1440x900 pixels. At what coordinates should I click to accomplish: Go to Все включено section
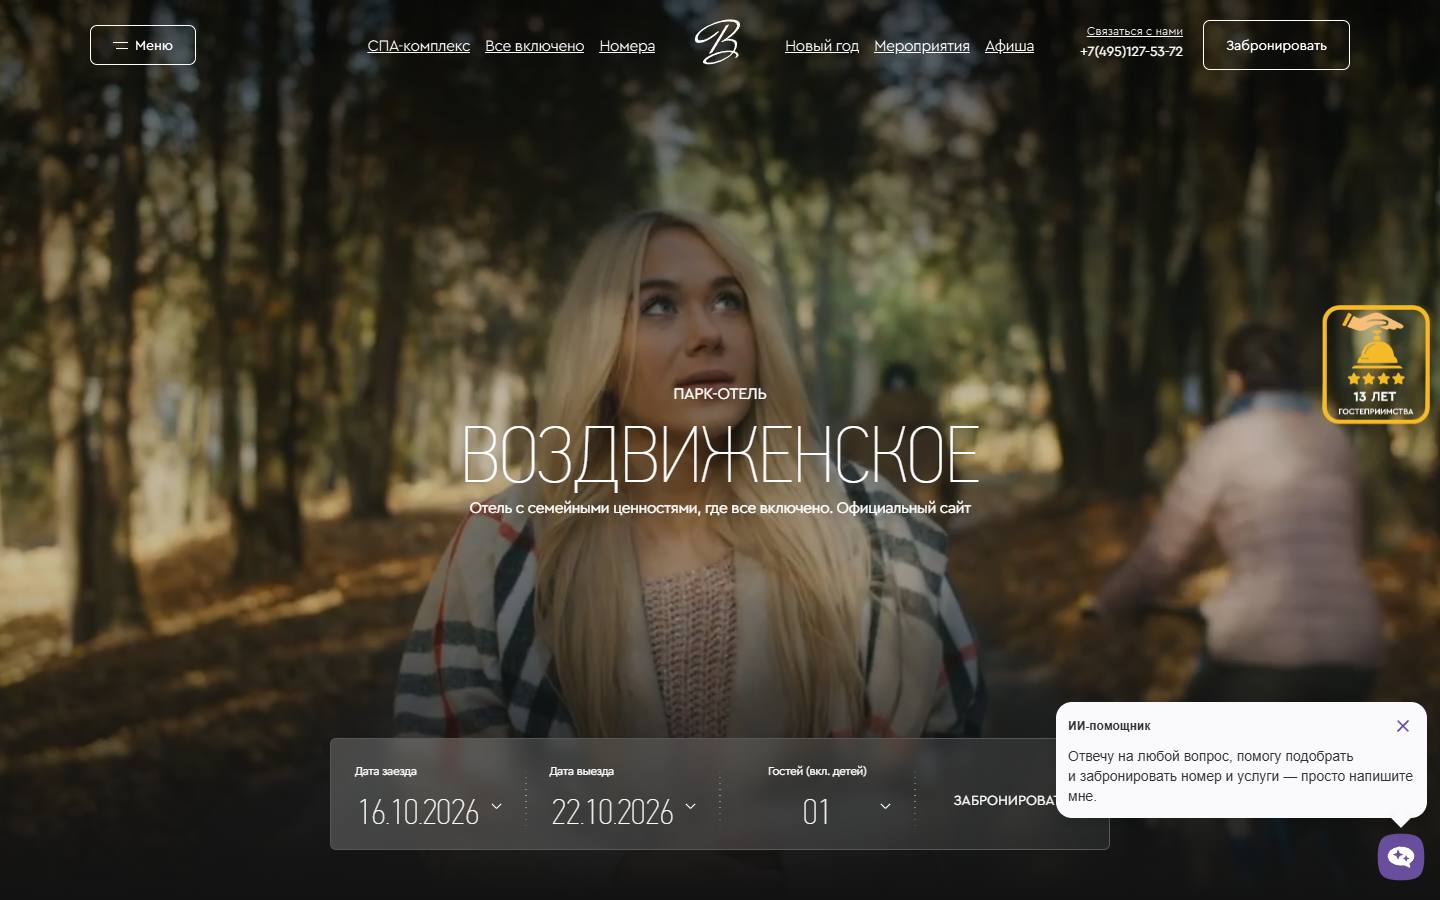[x=534, y=46]
